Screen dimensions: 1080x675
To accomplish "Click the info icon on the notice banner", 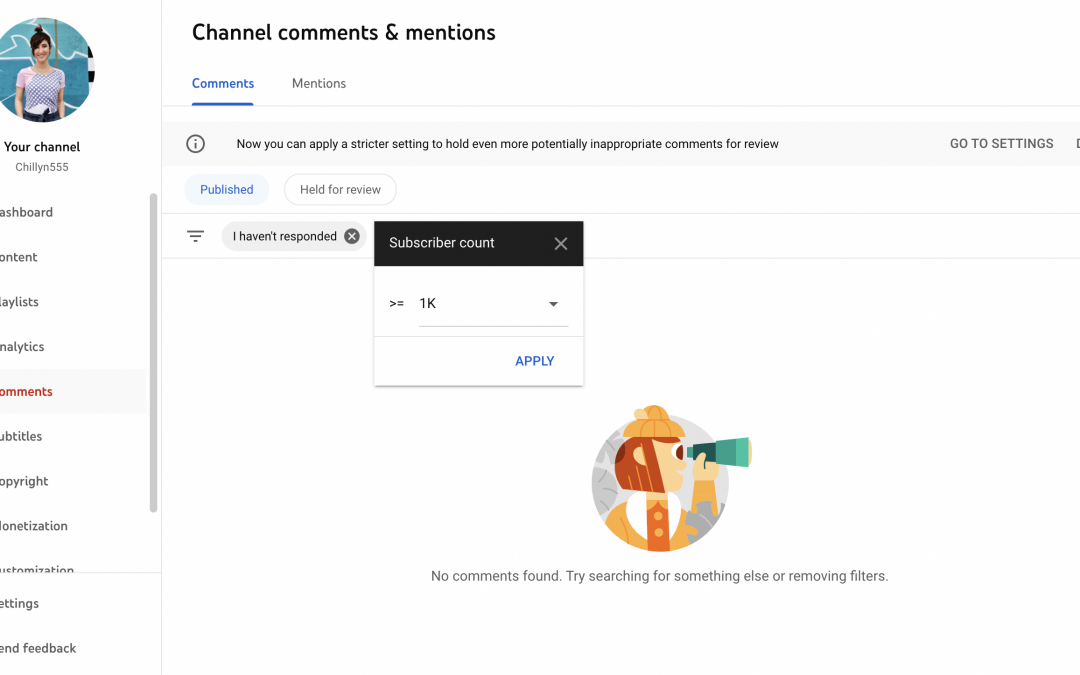I will coord(195,143).
